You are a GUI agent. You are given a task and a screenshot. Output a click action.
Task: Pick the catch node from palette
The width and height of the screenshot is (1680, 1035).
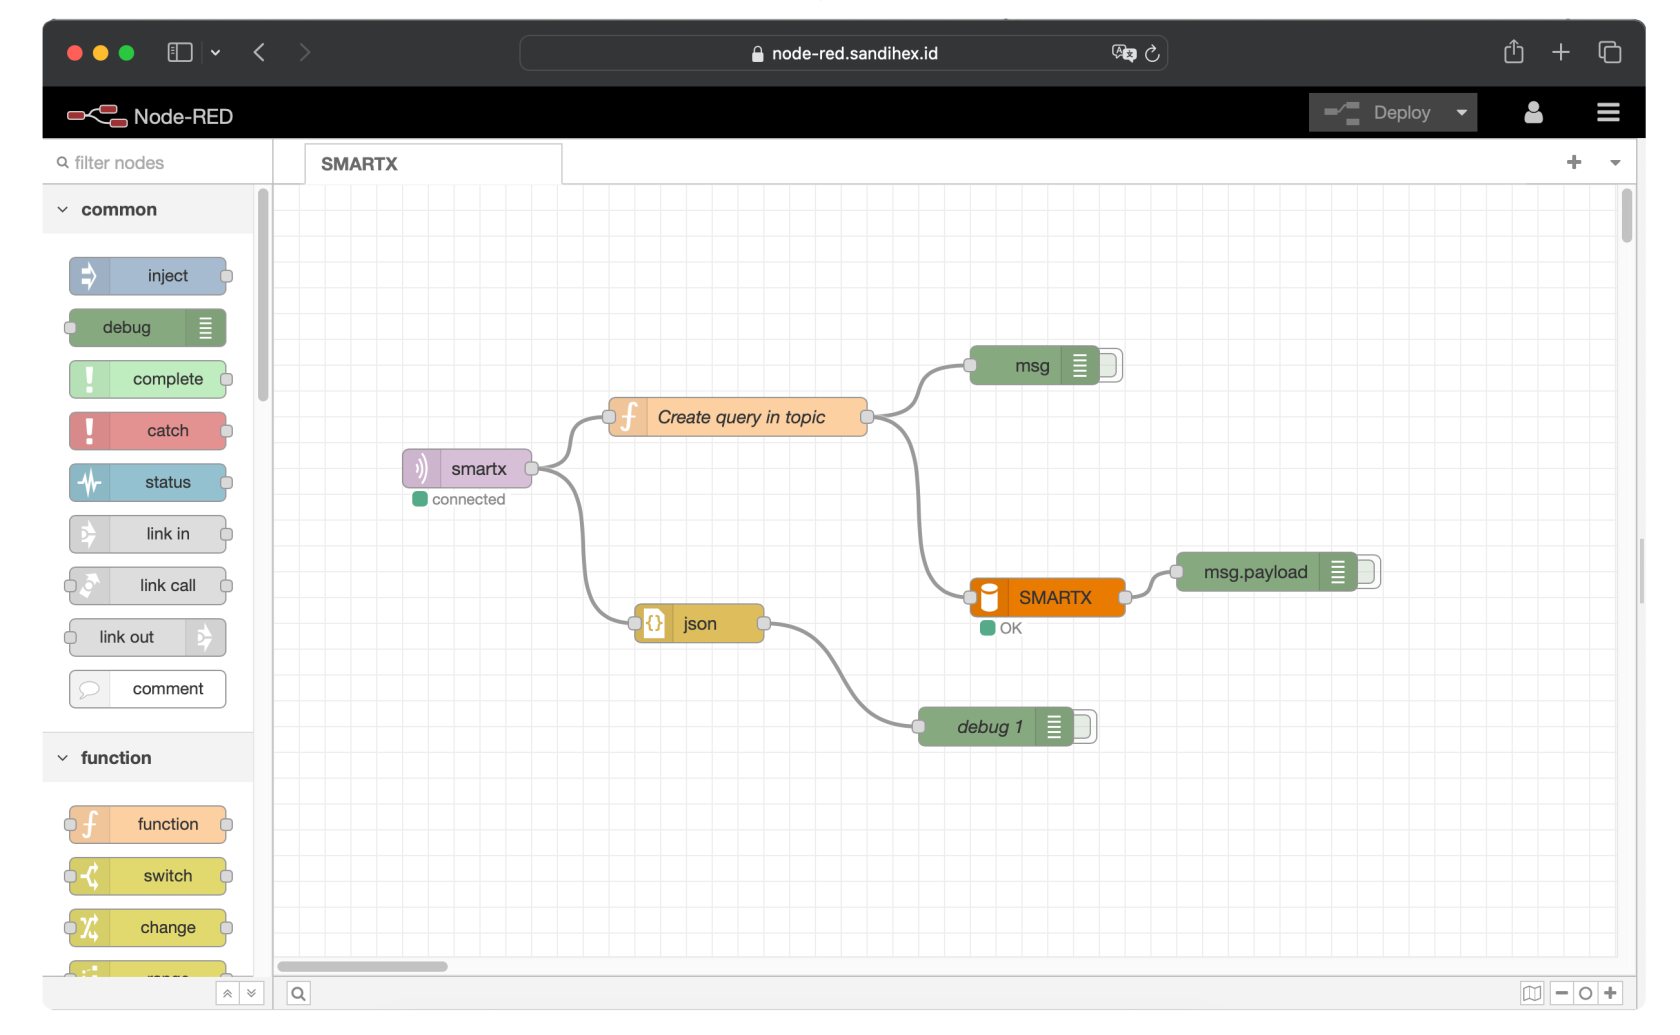(x=148, y=431)
